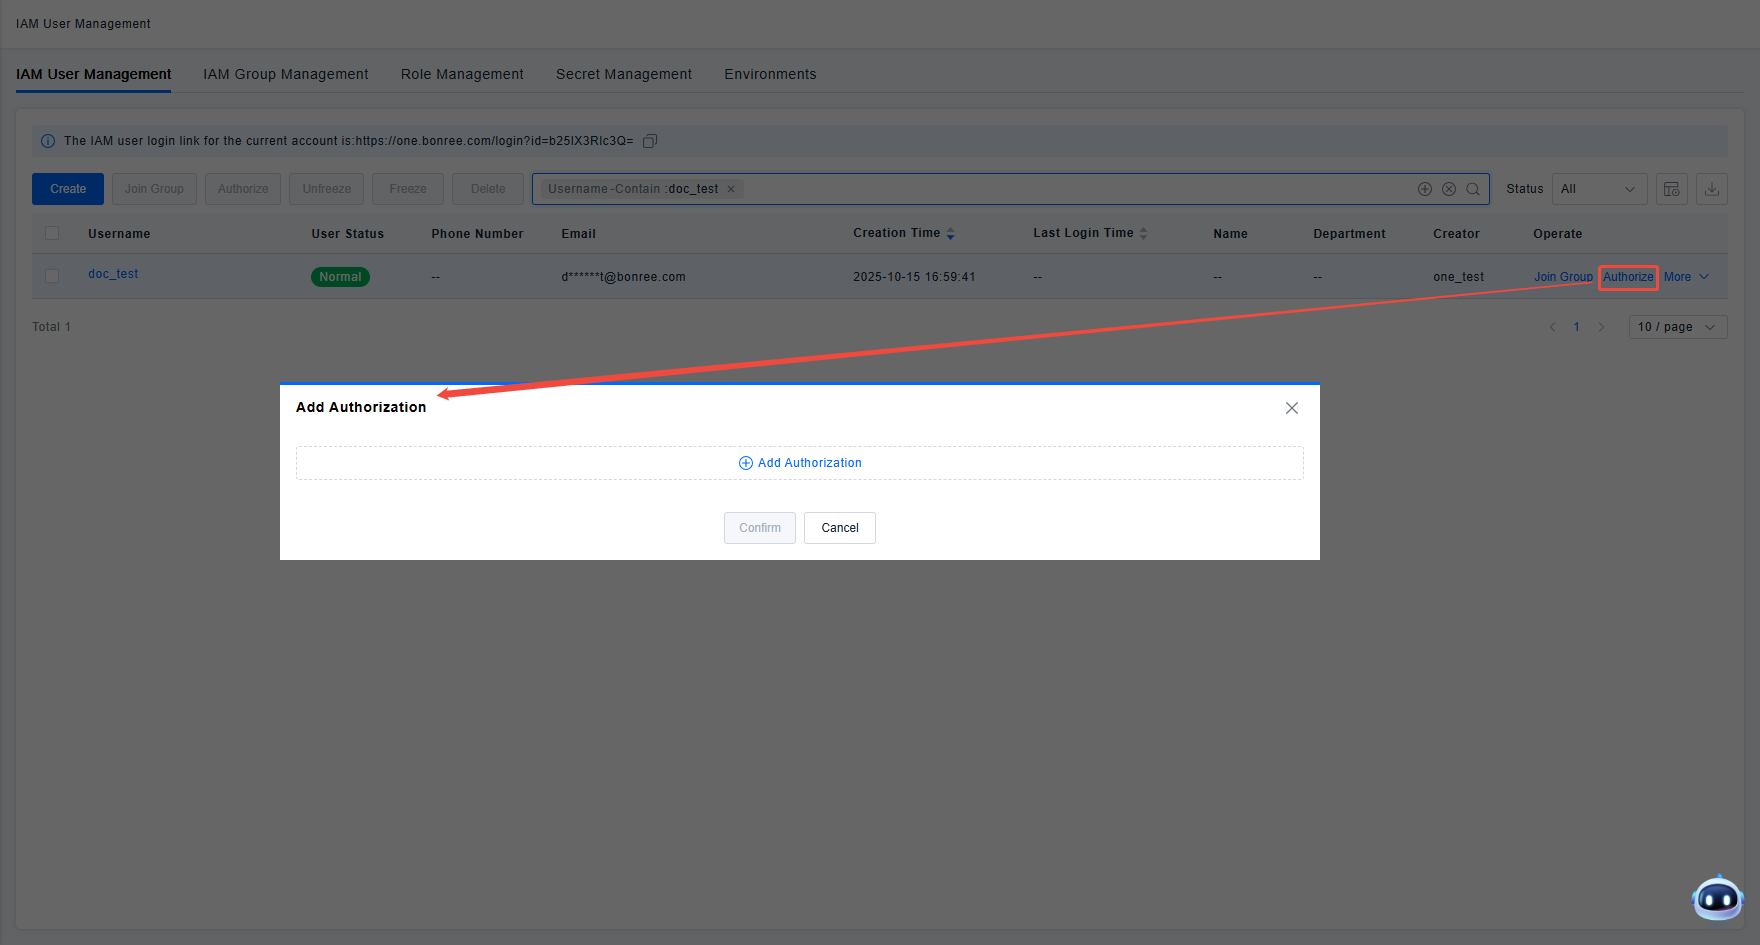
Task: Switch to IAM Group Management tab
Action: point(285,74)
